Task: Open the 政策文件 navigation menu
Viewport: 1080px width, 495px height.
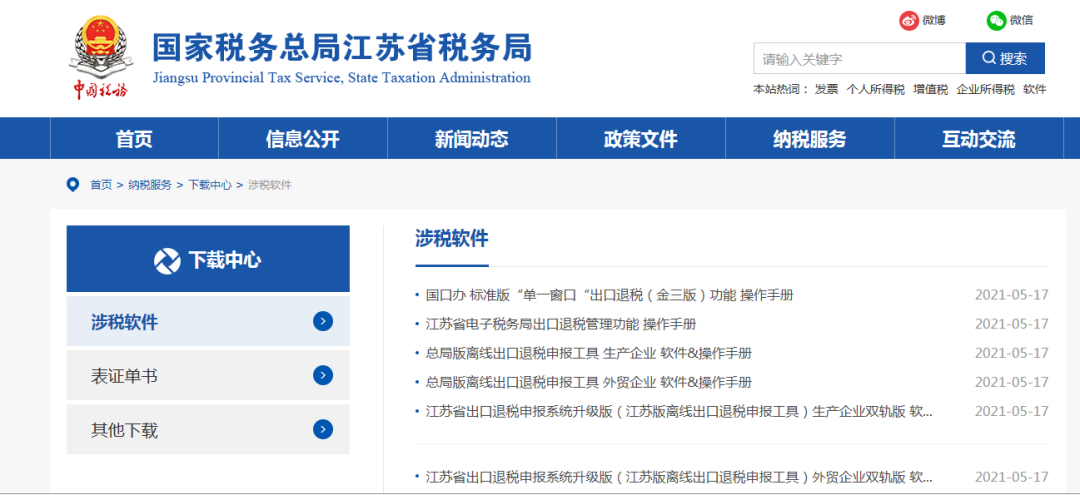Action: (x=641, y=138)
